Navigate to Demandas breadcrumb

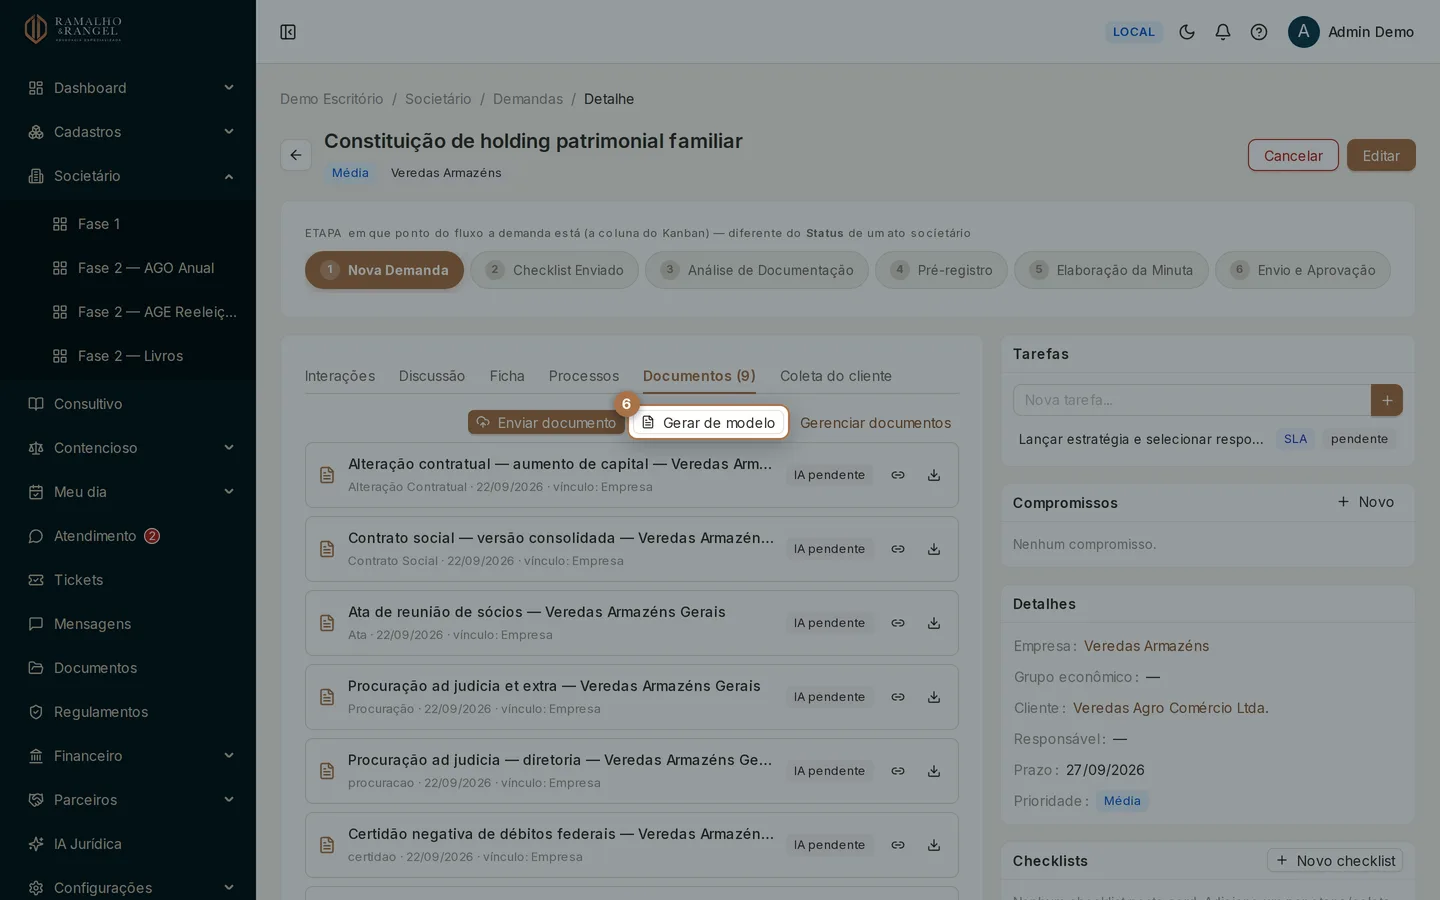tap(528, 99)
